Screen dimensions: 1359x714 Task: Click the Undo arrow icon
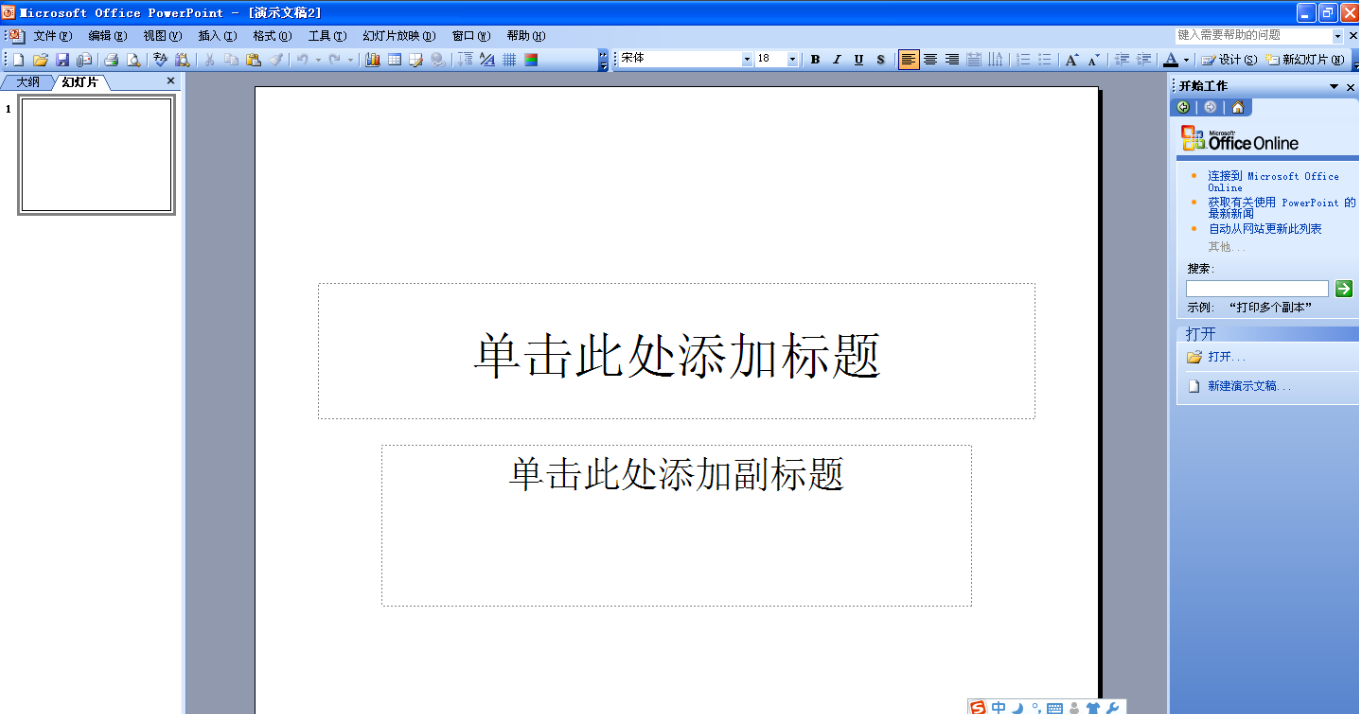[301, 60]
